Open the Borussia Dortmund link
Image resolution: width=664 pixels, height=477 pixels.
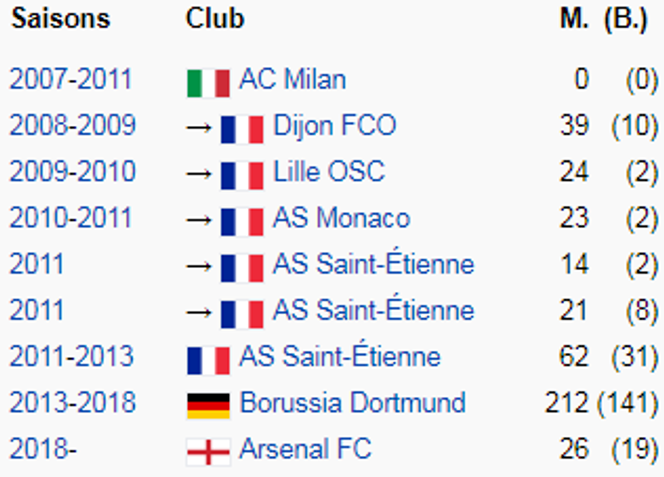[353, 402]
